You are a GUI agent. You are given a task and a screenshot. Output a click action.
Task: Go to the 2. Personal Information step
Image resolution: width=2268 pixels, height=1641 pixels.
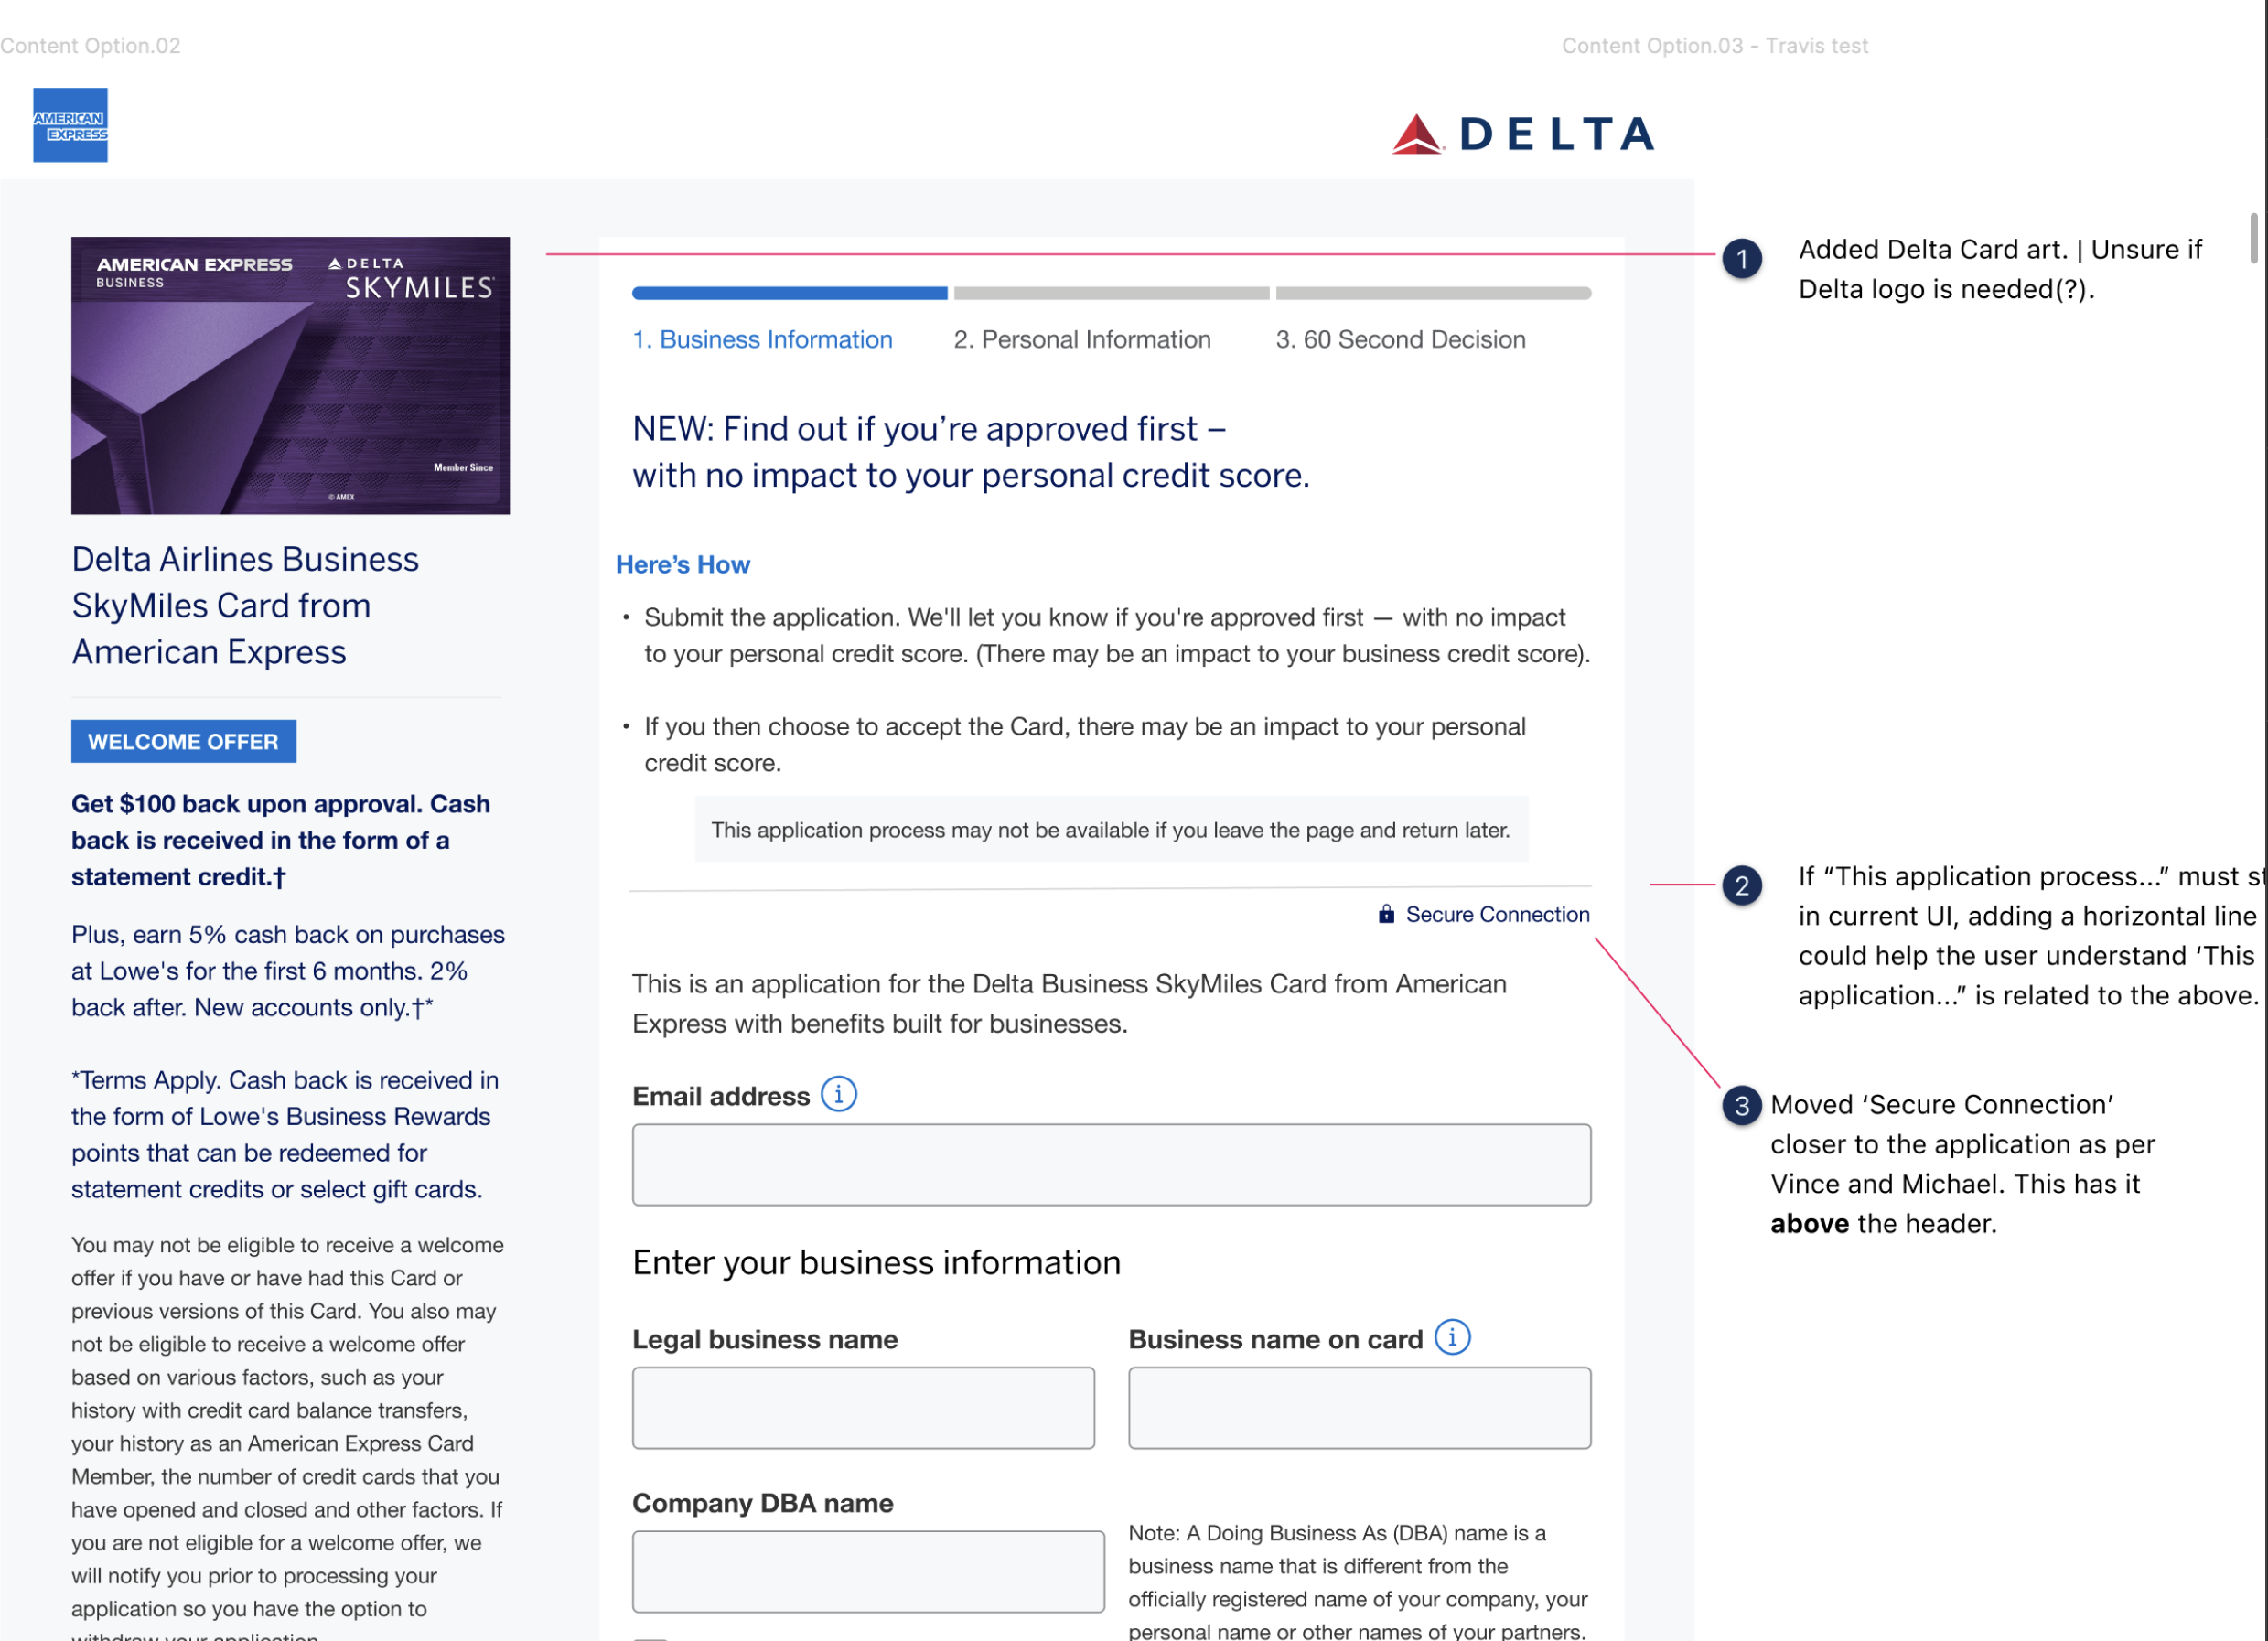tap(1082, 340)
